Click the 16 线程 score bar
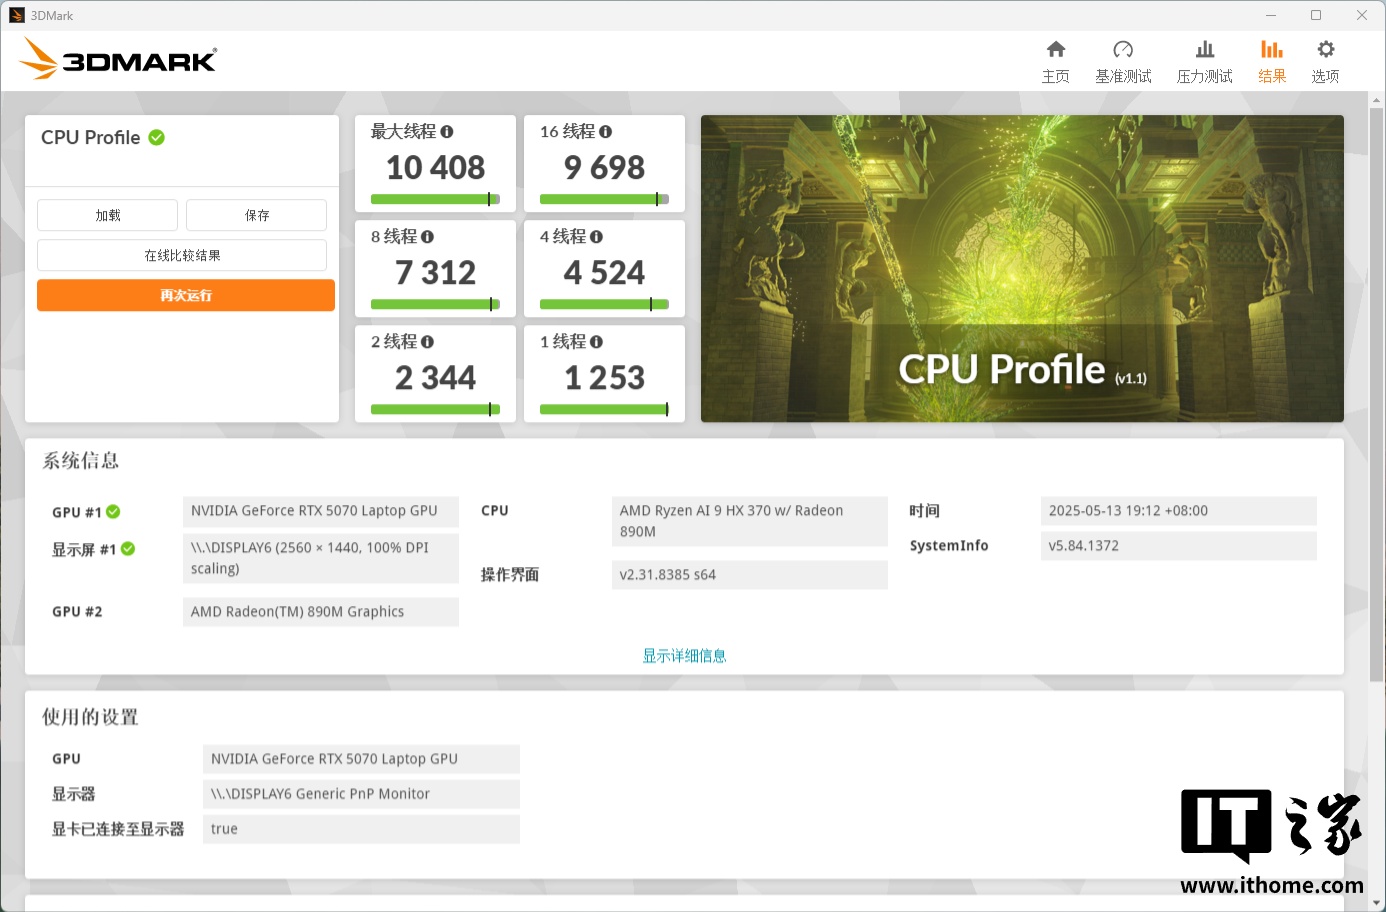This screenshot has height=912, width=1386. 604,199
